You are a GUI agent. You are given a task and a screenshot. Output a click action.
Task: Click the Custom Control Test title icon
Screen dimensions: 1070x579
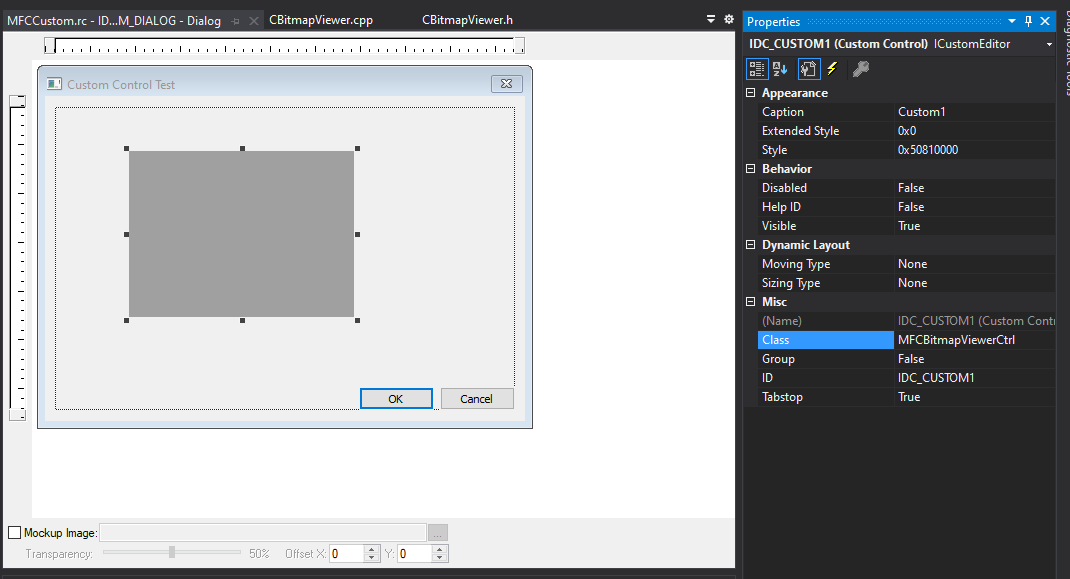coord(54,84)
